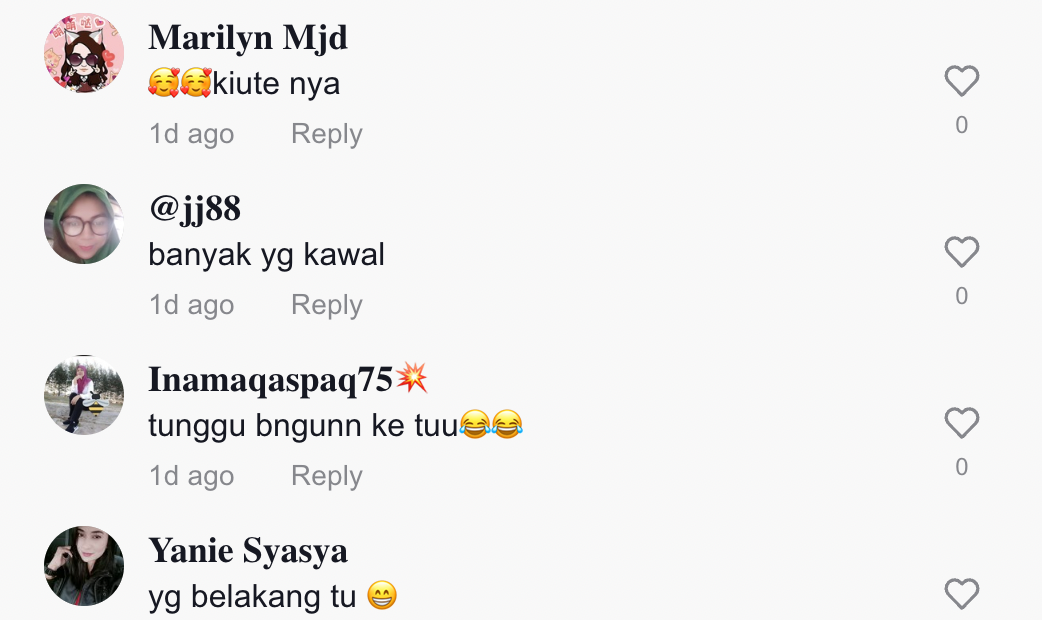Image resolution: width=1042 pixels, height=620 pixels.
Task: Click the 1d ago timestamp under @jj88
Action: tap(191, 305)
